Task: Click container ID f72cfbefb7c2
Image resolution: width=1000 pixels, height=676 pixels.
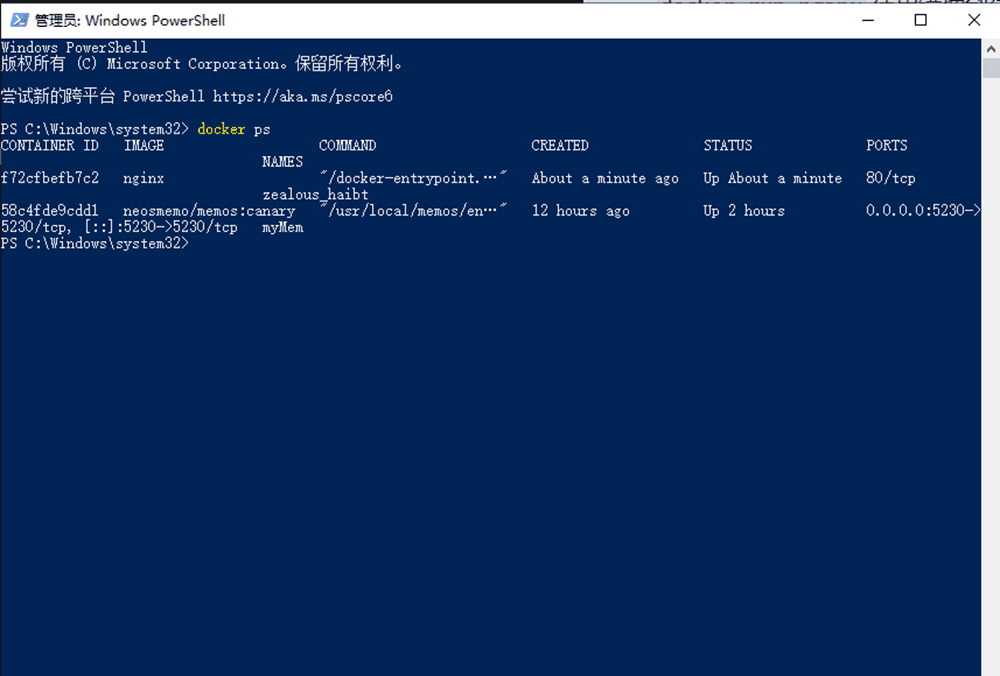Action: [50, 178]
